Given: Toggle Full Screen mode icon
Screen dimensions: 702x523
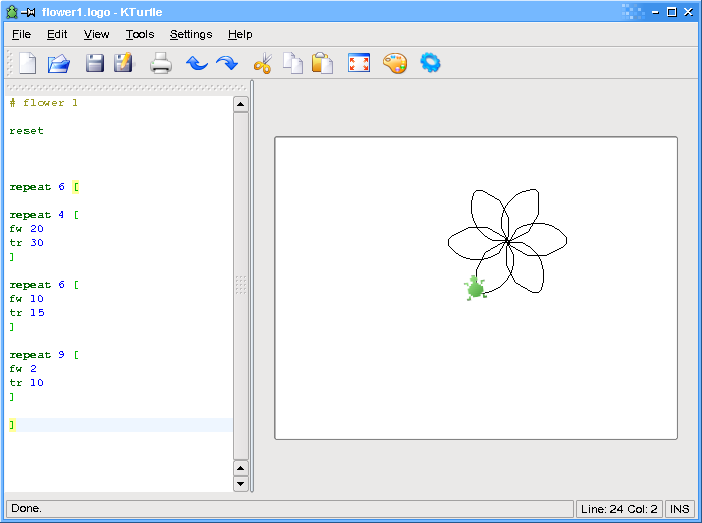Looking at the screenshot, I should point(359,64).
